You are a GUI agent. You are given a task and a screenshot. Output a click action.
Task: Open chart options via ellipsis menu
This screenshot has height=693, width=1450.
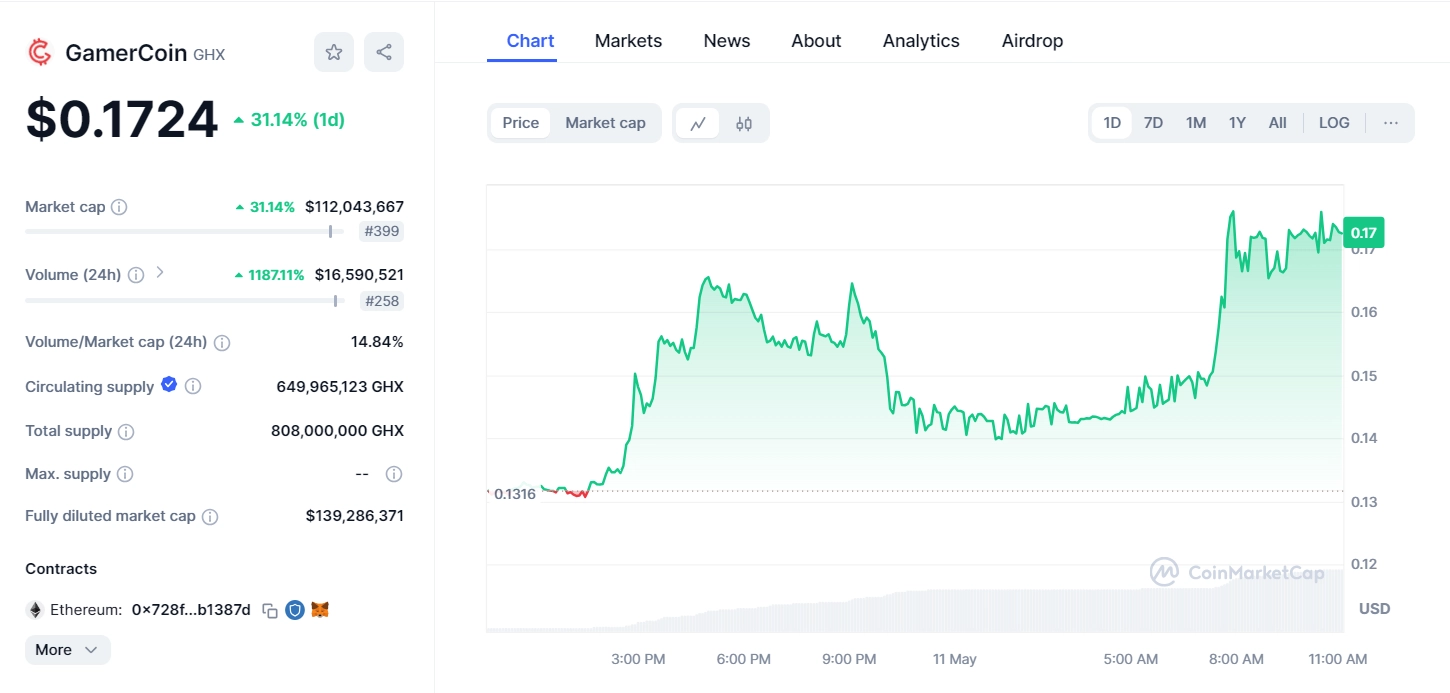pyautogui.click(x=1391, y=122)
